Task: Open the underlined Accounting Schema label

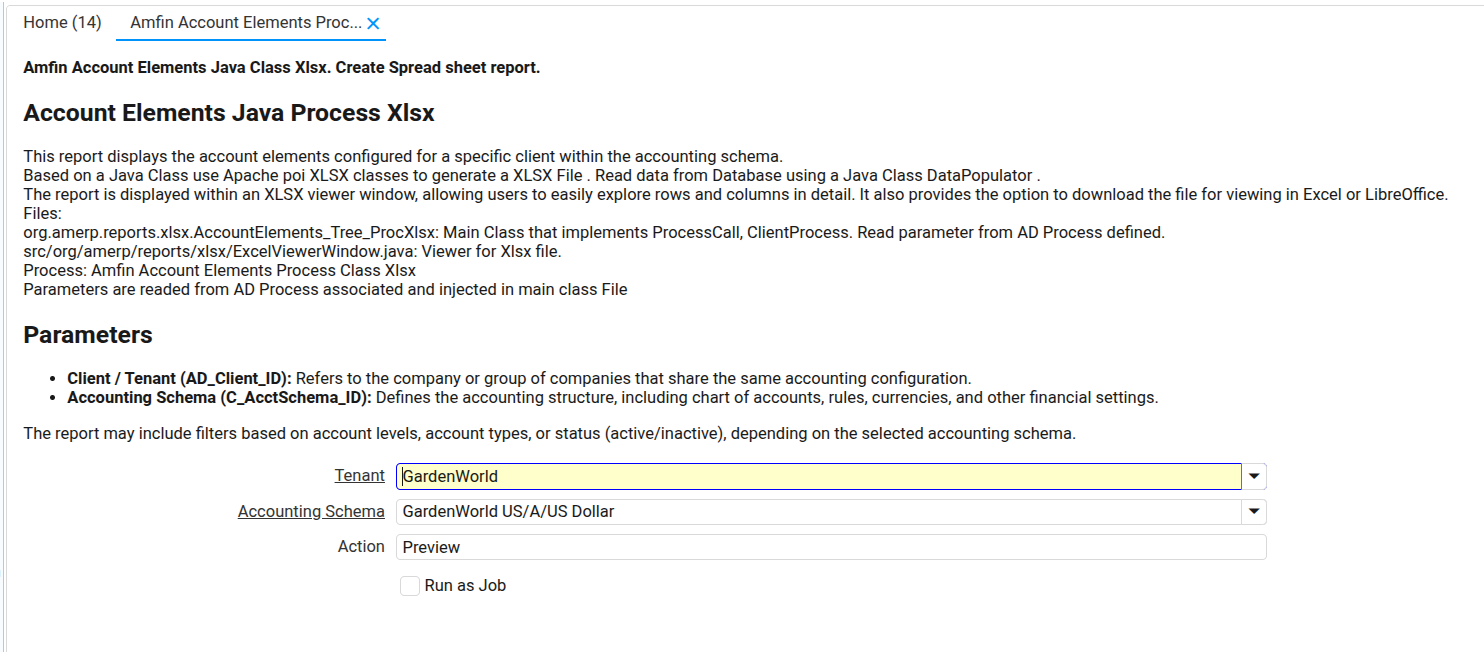Action: point(311,511)
